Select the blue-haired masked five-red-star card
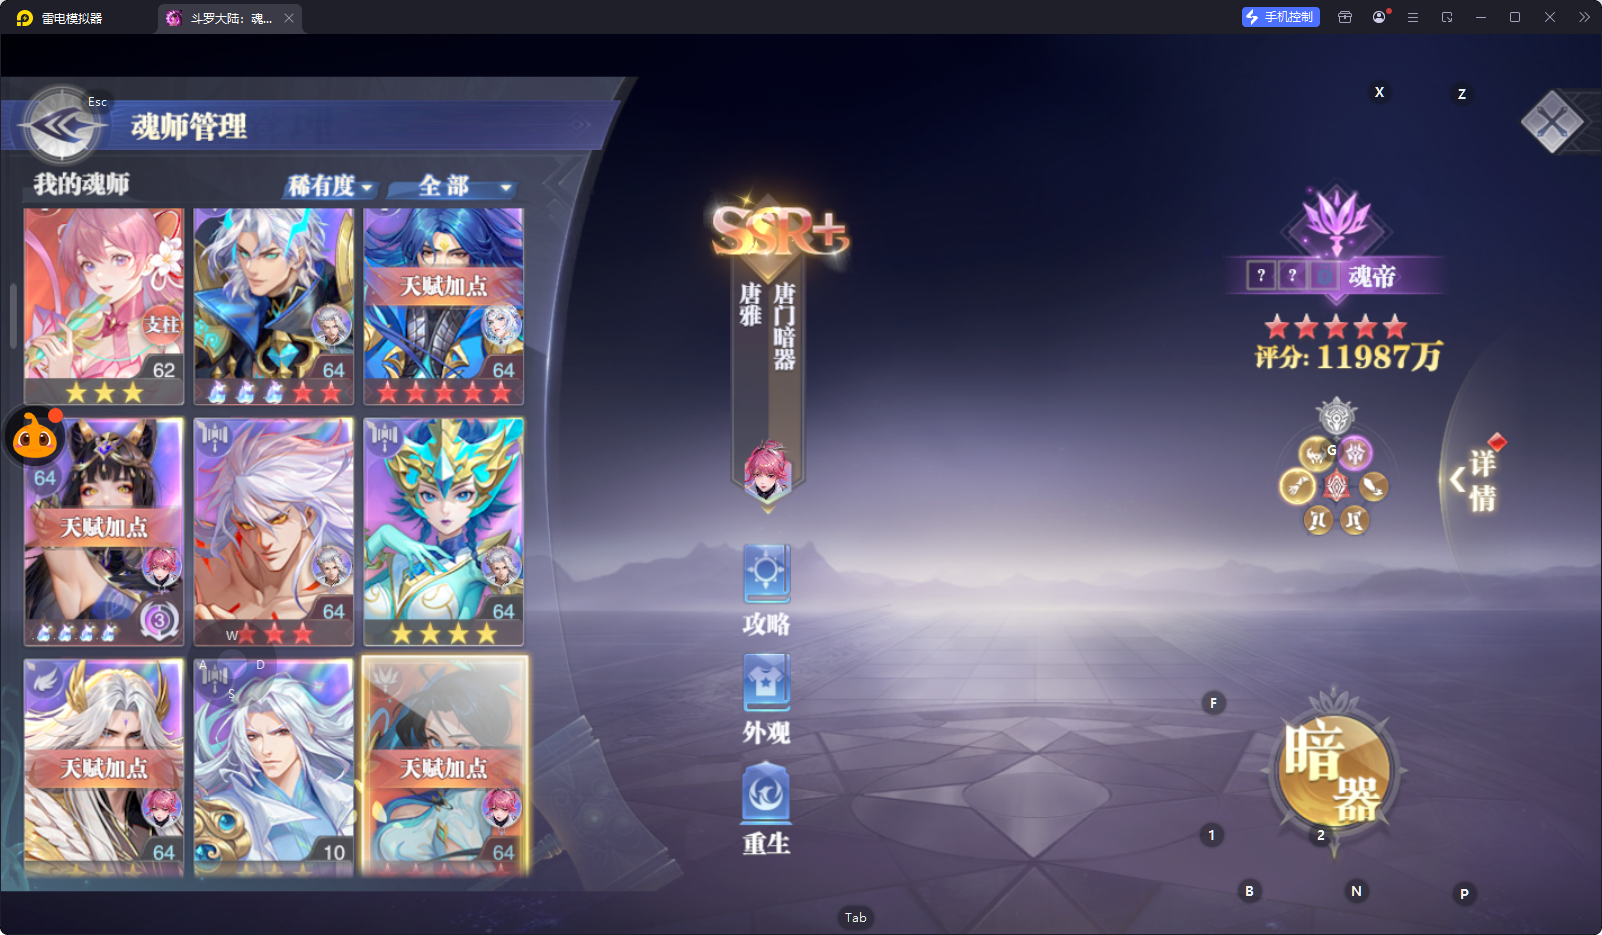The height and width of the screenshot is (935, 1602). 444,306
